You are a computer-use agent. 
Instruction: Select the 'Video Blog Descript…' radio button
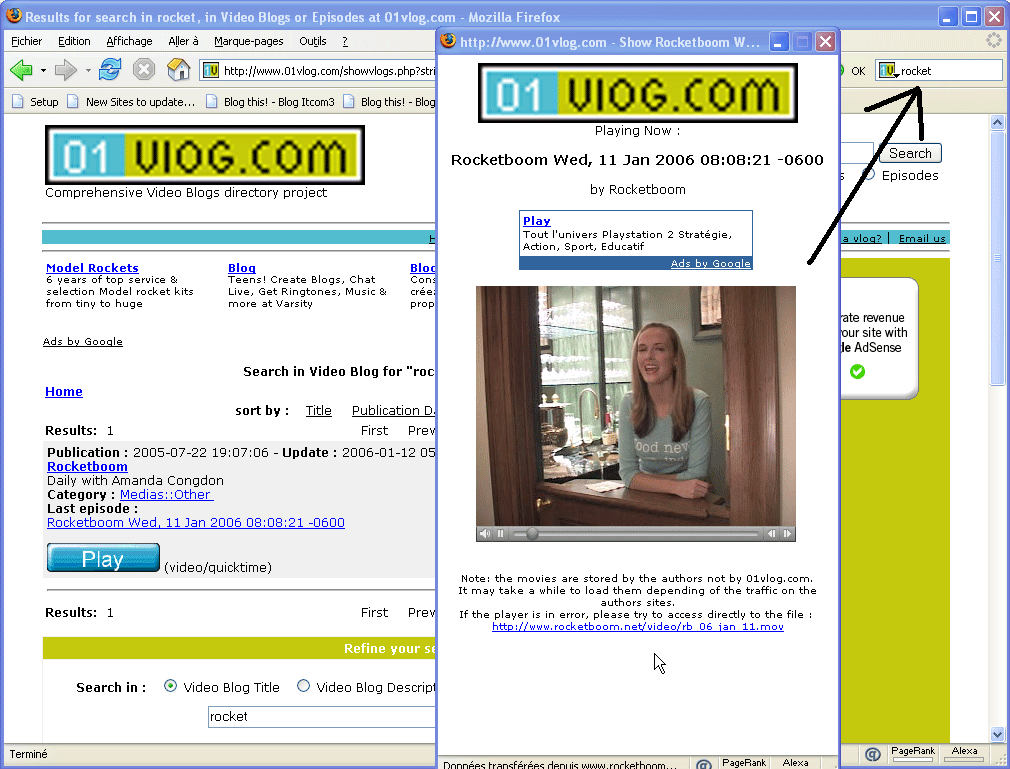click(303, 687)
